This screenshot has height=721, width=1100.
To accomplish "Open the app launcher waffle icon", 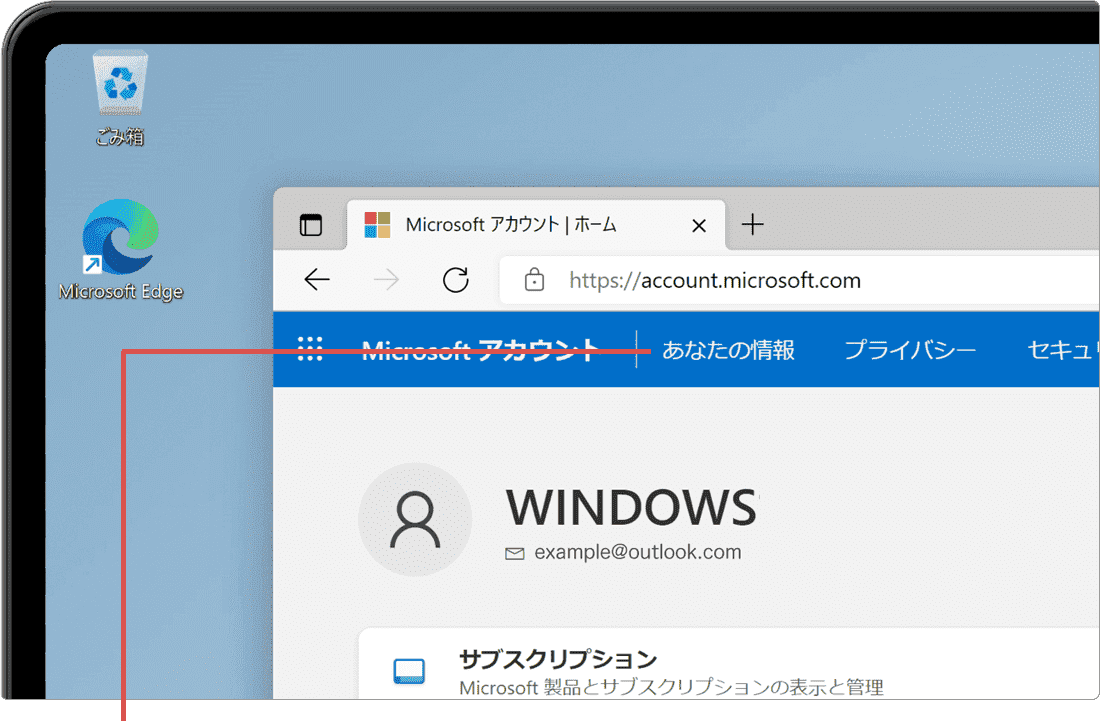I will [x=310, y=349].
